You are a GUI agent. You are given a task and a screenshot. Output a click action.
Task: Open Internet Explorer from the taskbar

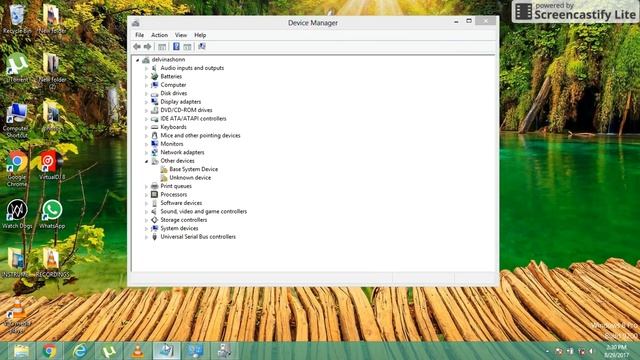pyautogui.click(x=80, y=351)
